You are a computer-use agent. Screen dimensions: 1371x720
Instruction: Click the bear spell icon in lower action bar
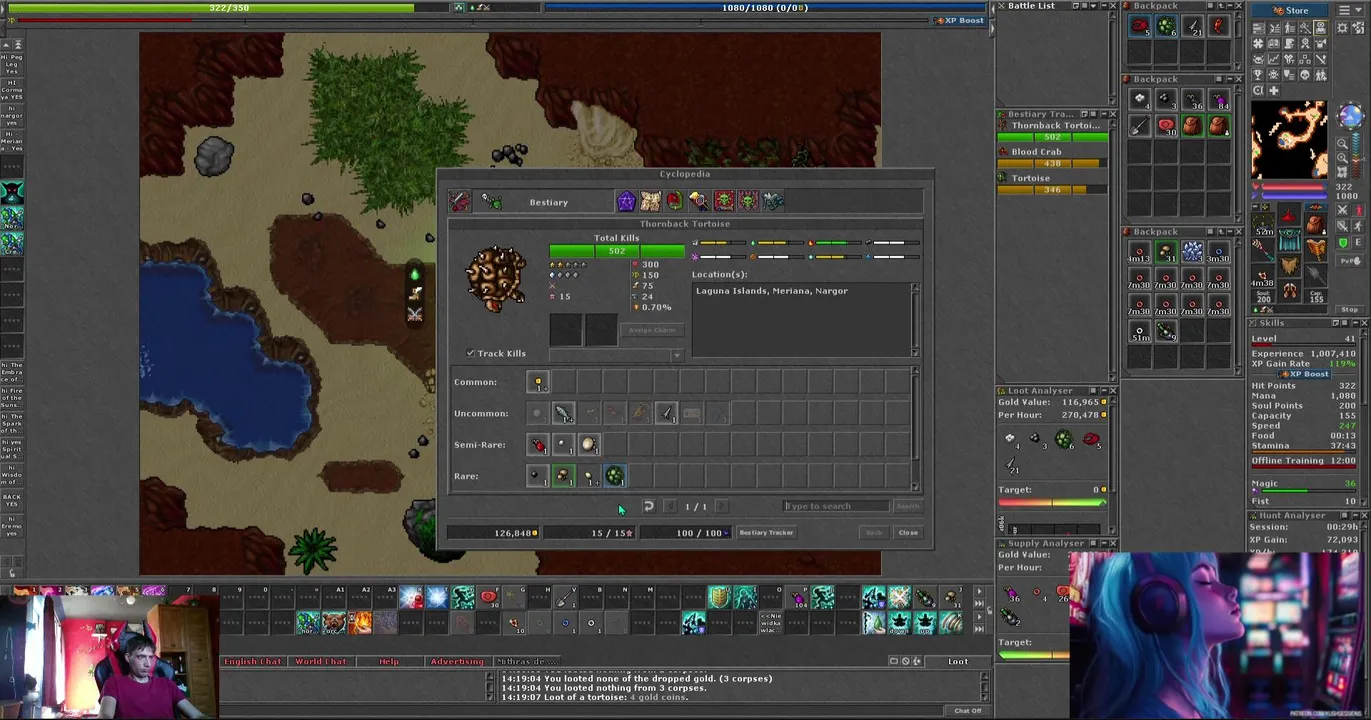(334, 624)
